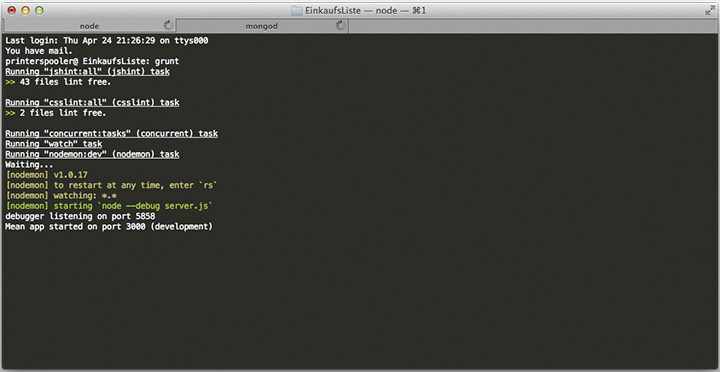
Task: Click '[nodemon] starting `node --debug server.js`' line
Action: coord(109,206)
